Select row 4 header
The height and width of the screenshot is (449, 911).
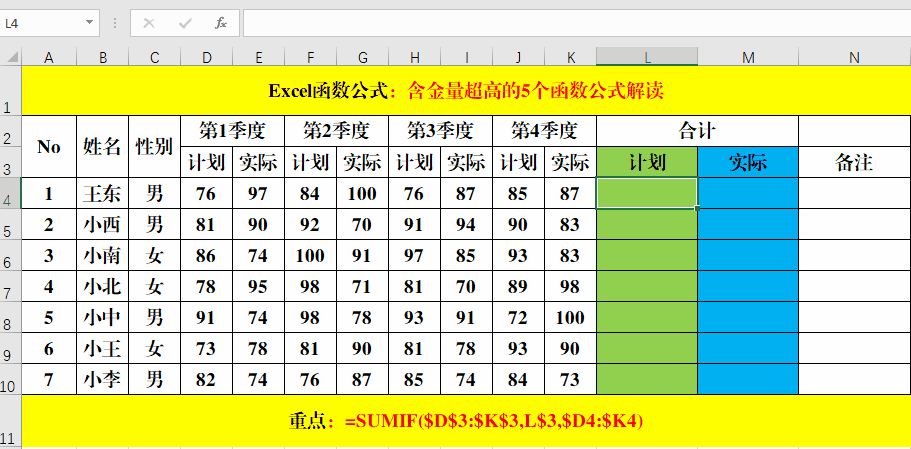10,193
